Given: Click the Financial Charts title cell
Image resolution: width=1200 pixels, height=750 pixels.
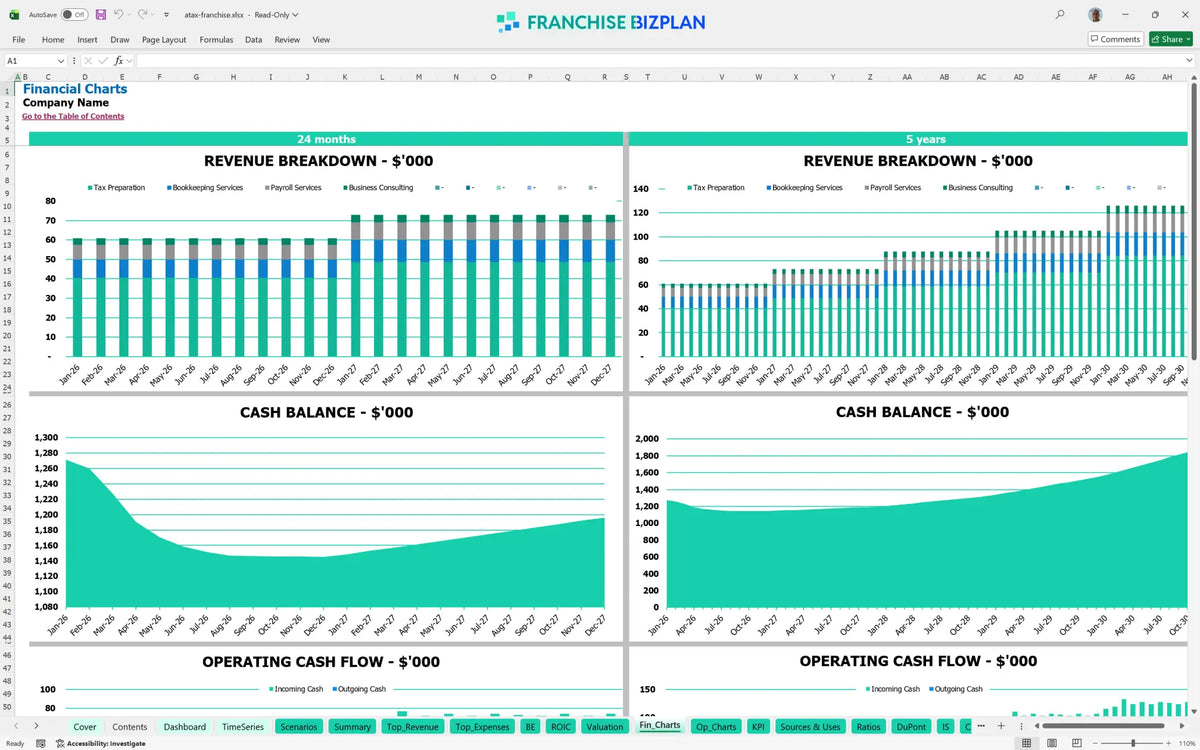Looking at the screenshot, I should (x=75, y=89).
